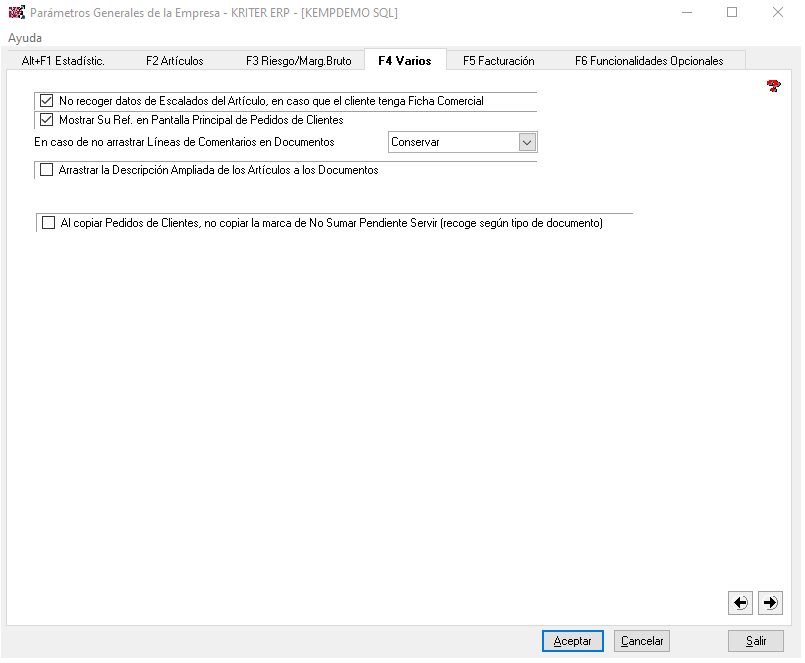Go to F3 Riesgo/Marg.Bruto tab
Screen dimensions: 805x663
point(299,61)
